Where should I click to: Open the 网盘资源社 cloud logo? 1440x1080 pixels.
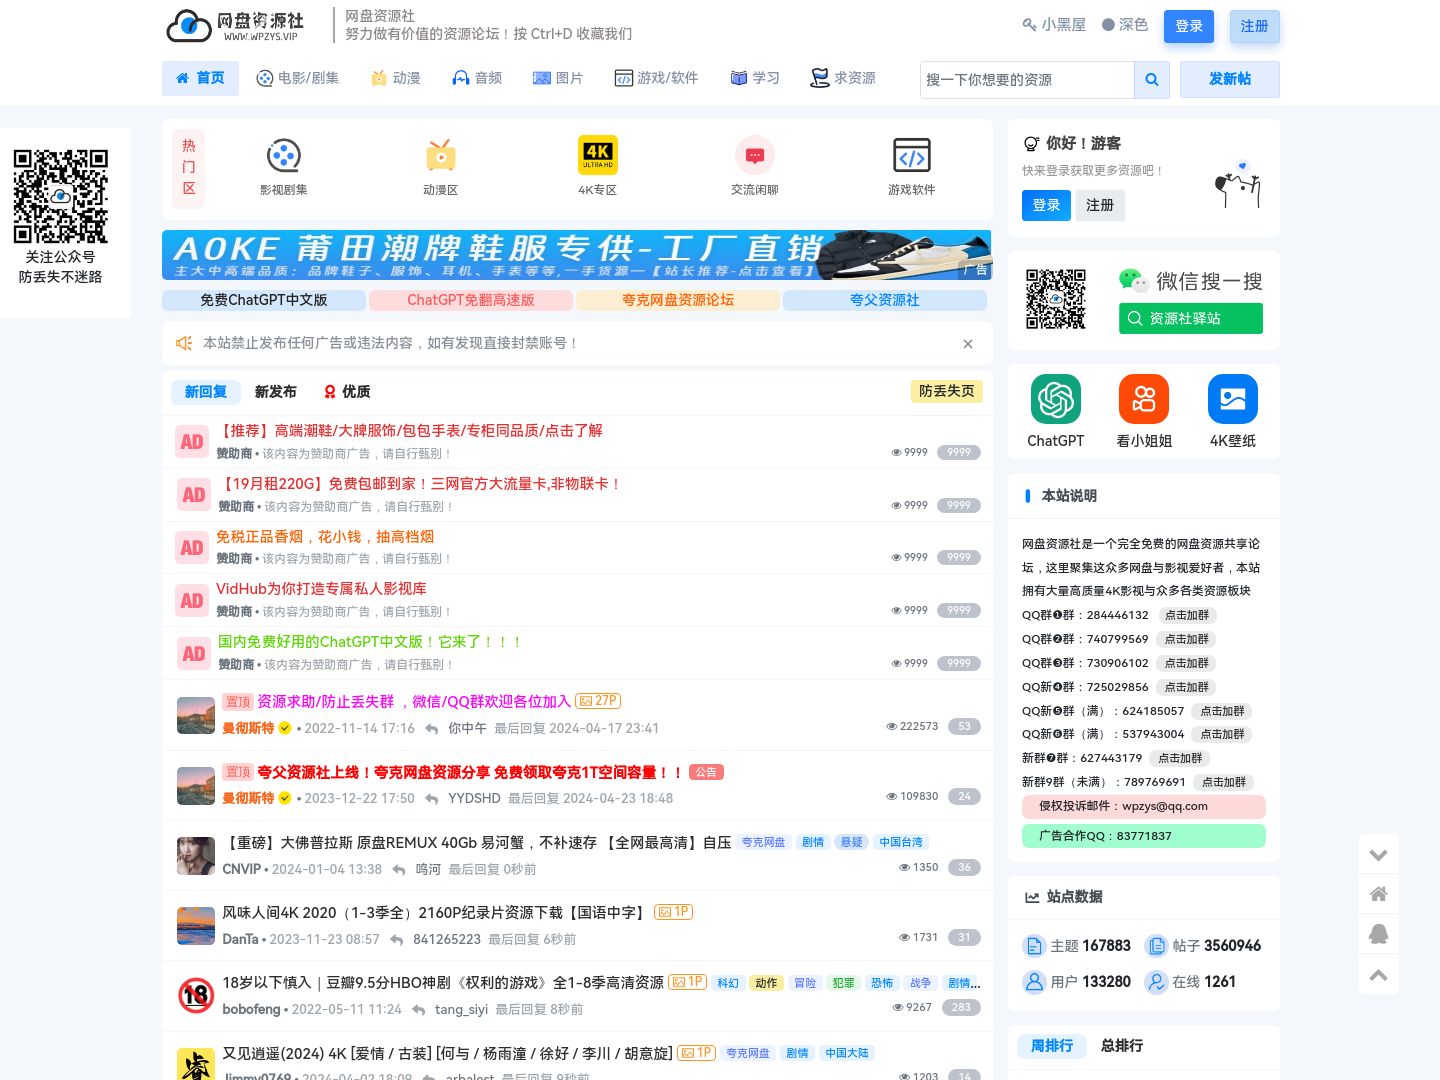235,26
